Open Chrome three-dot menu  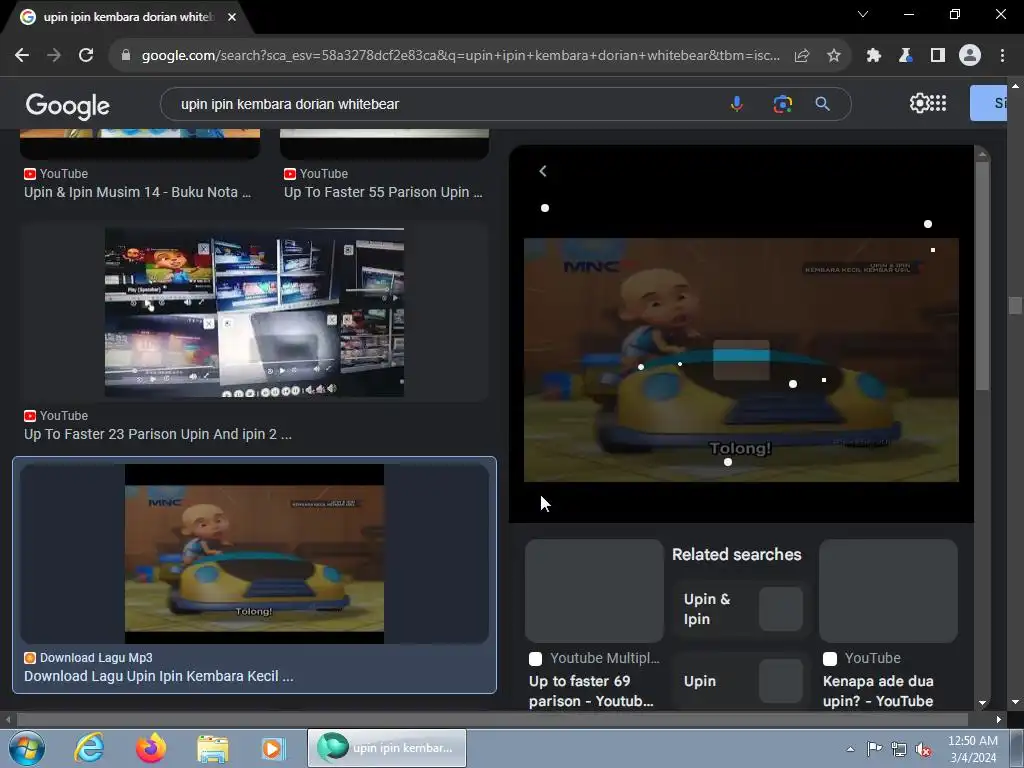coord(1002,56)
